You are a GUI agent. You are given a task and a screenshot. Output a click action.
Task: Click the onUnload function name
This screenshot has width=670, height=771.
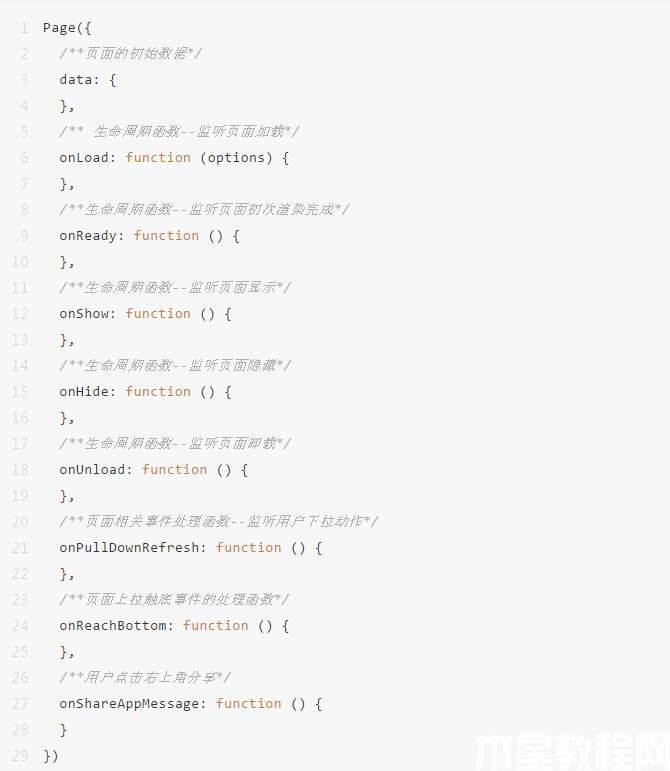click(x=95, y=470)
